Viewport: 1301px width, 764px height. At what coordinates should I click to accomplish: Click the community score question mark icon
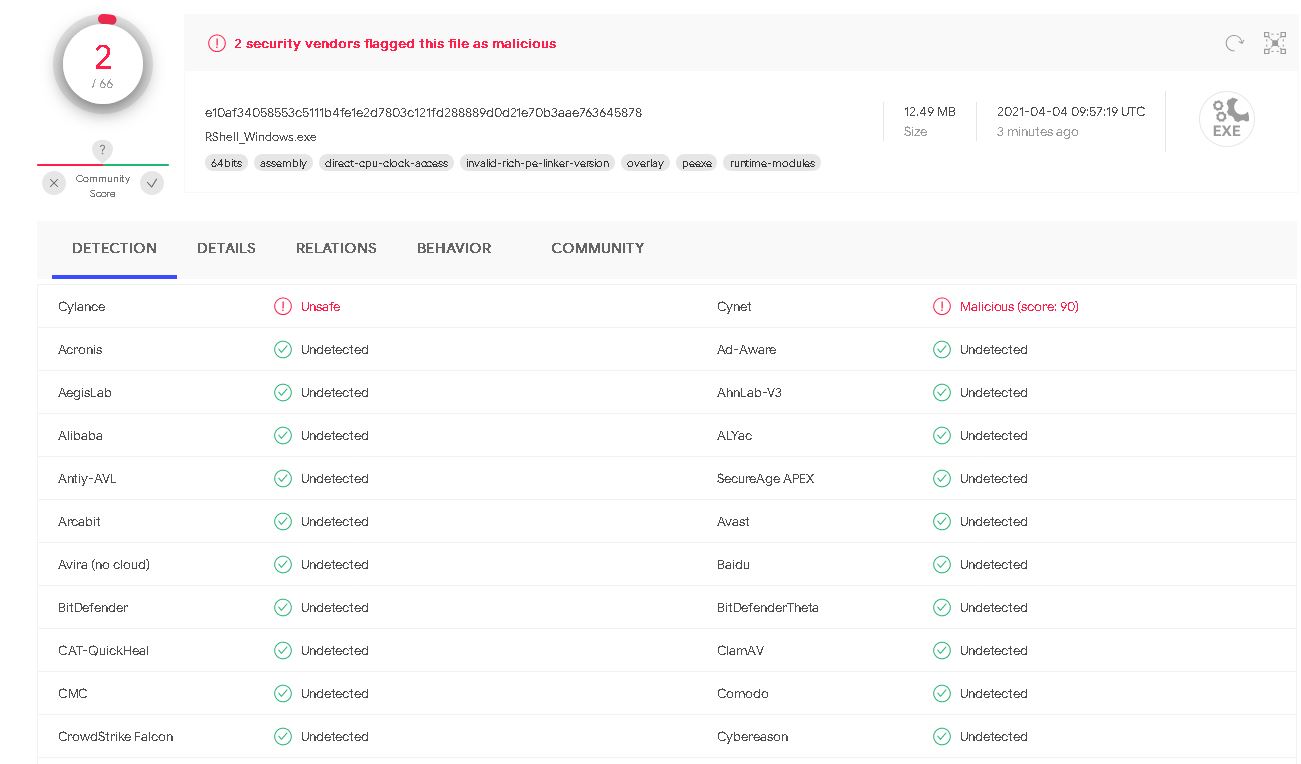tap(101, 150)
